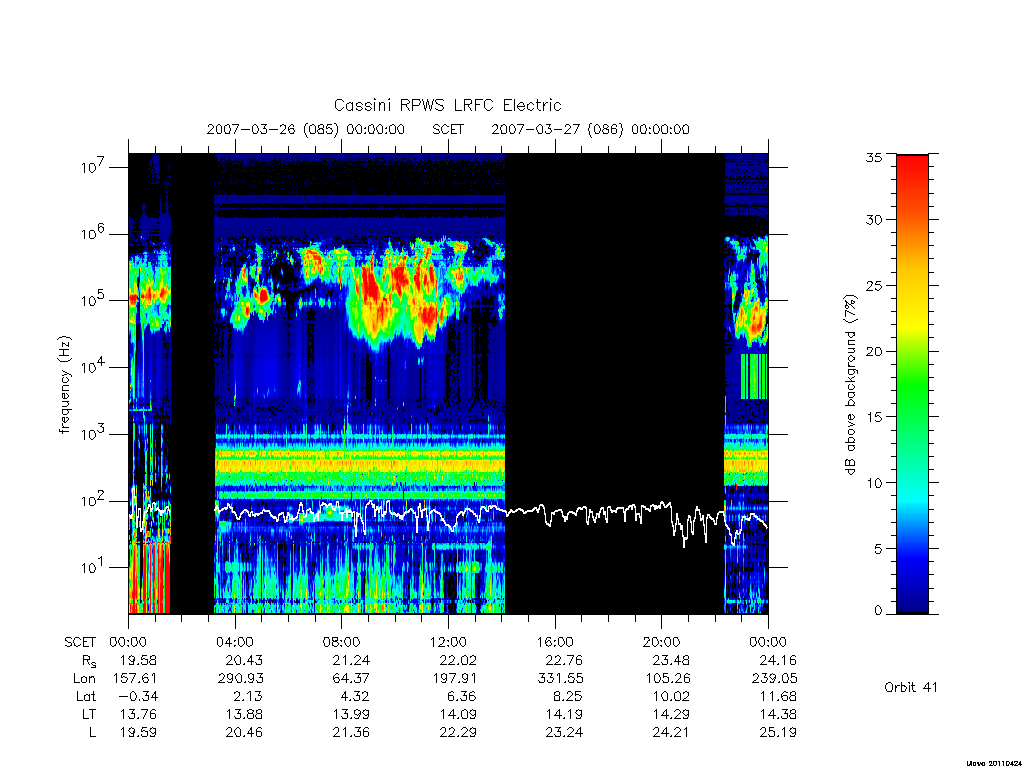The height and width of the screenshot is (768, 1024).
Task: Click end time '2007-03-27 (086) 00:00:00'
Action: (590, 129)
